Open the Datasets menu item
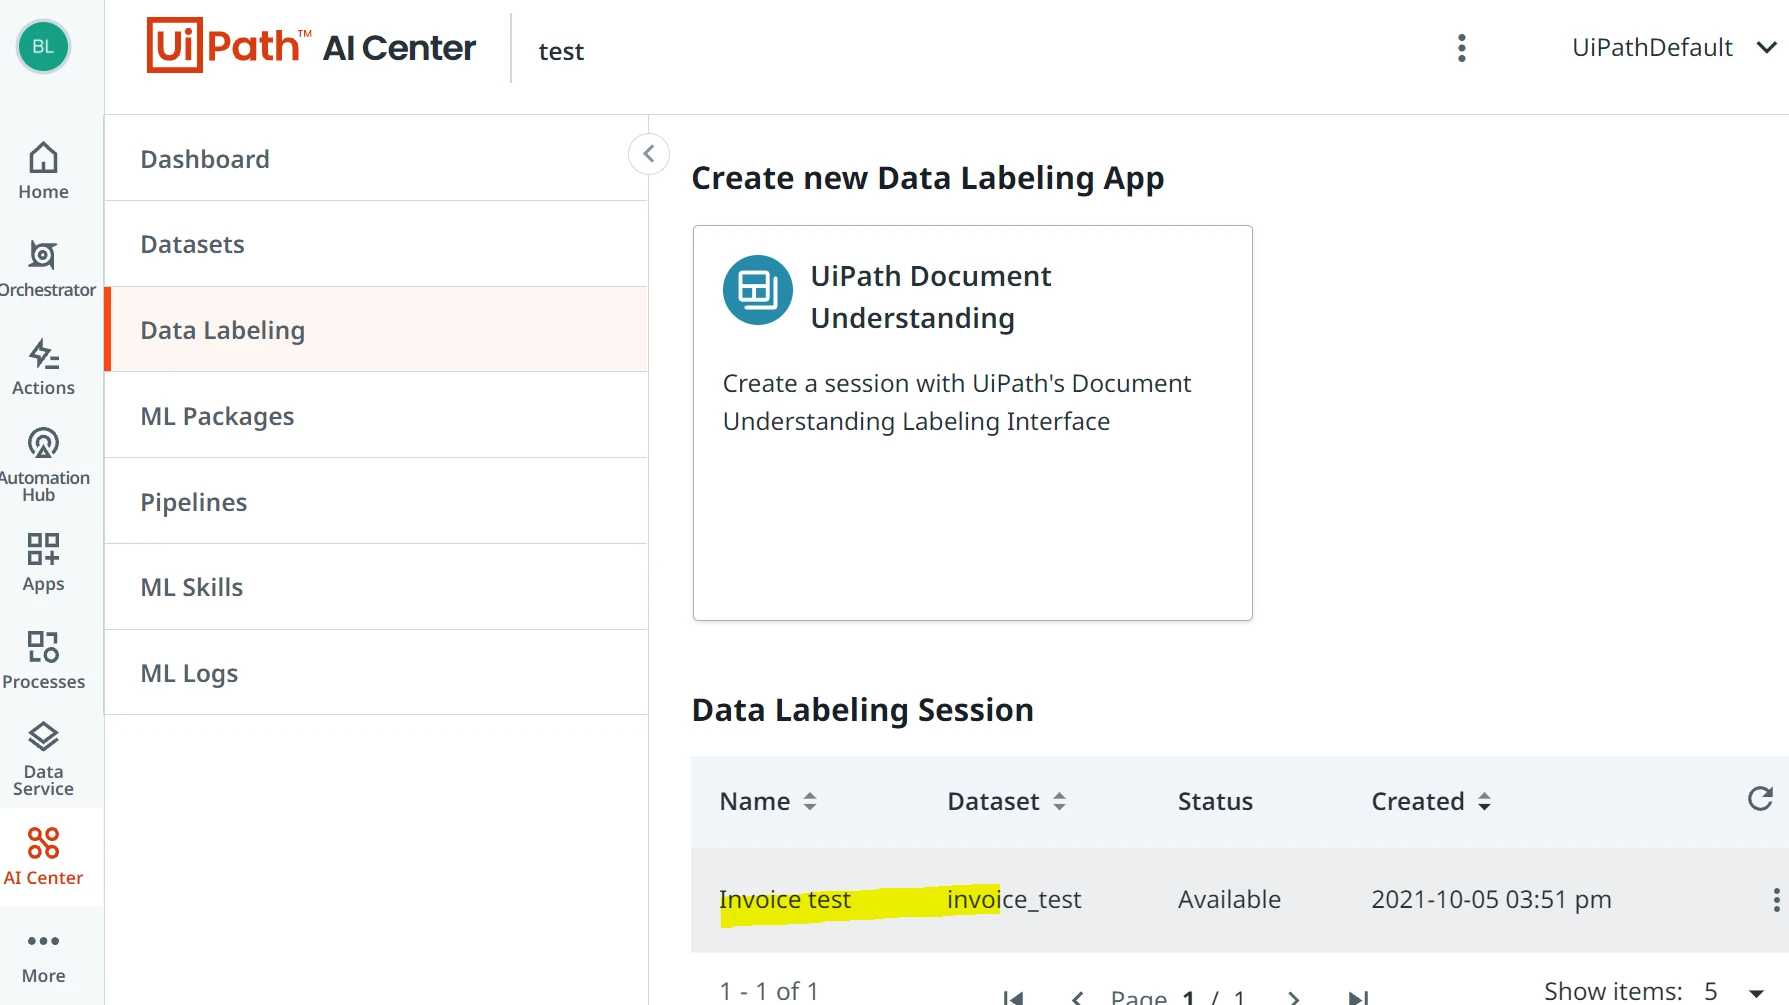The height and width of the screenshot is (1005, 1789). click(376, 244)
